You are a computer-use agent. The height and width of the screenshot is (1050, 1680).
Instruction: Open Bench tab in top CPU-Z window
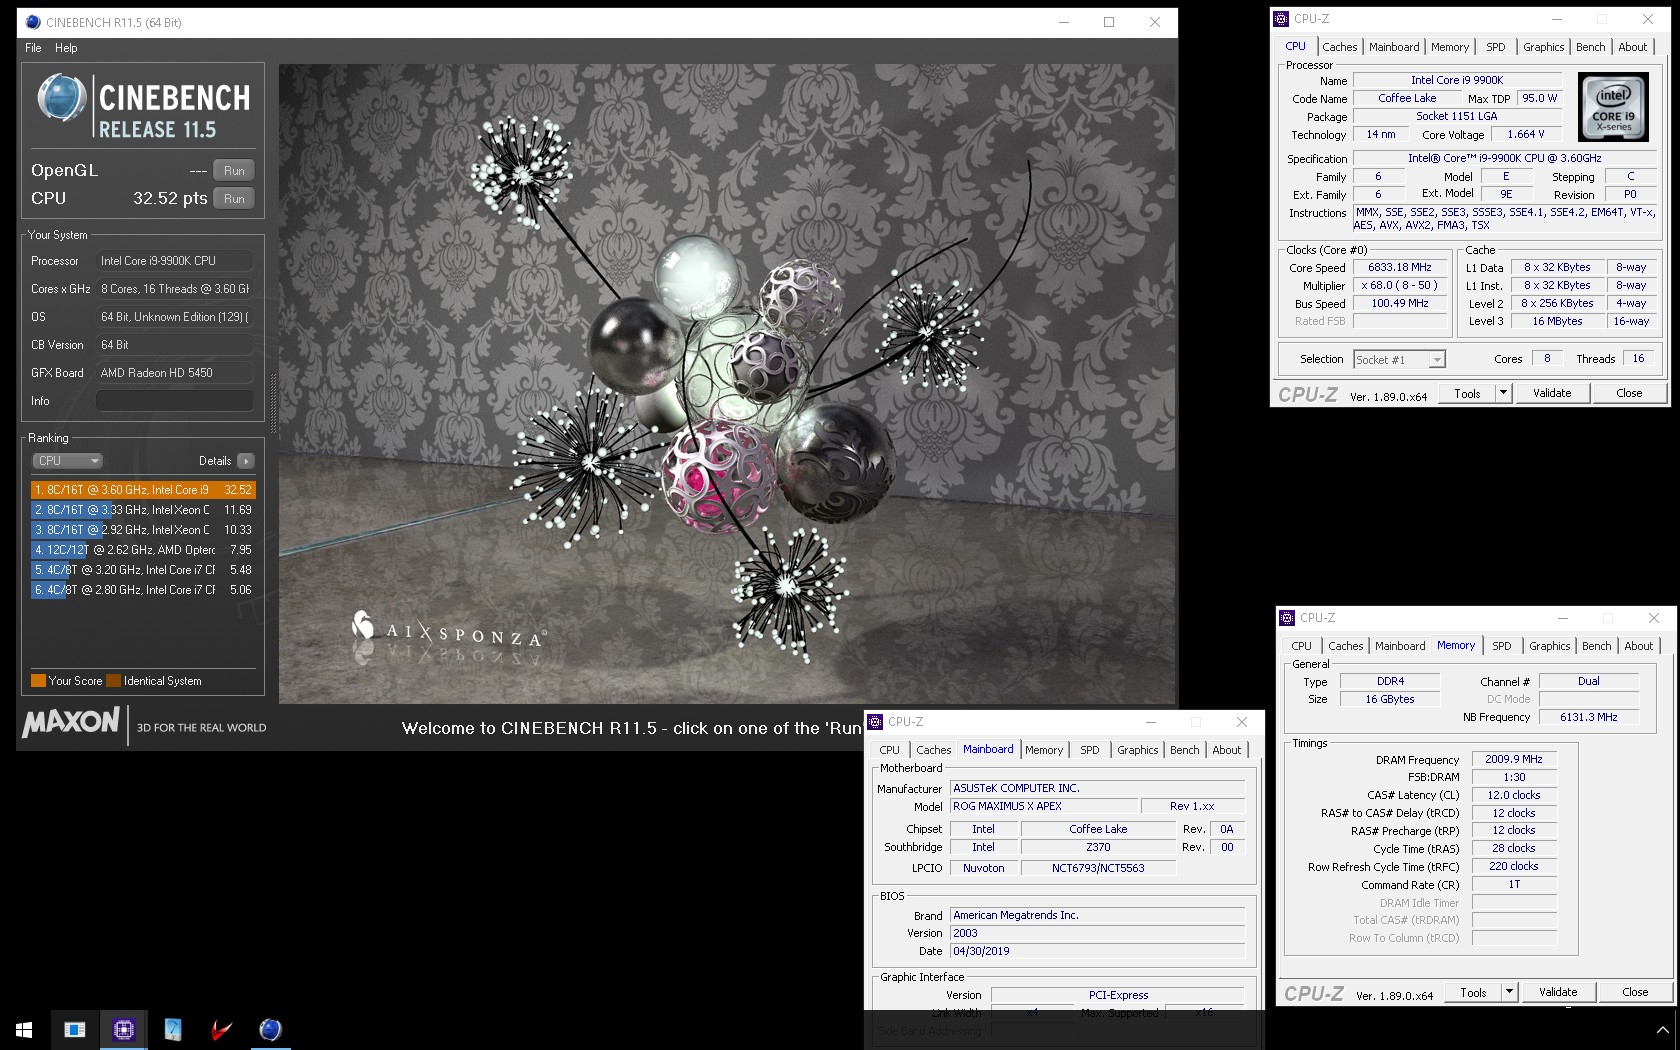click(1590, 47)
